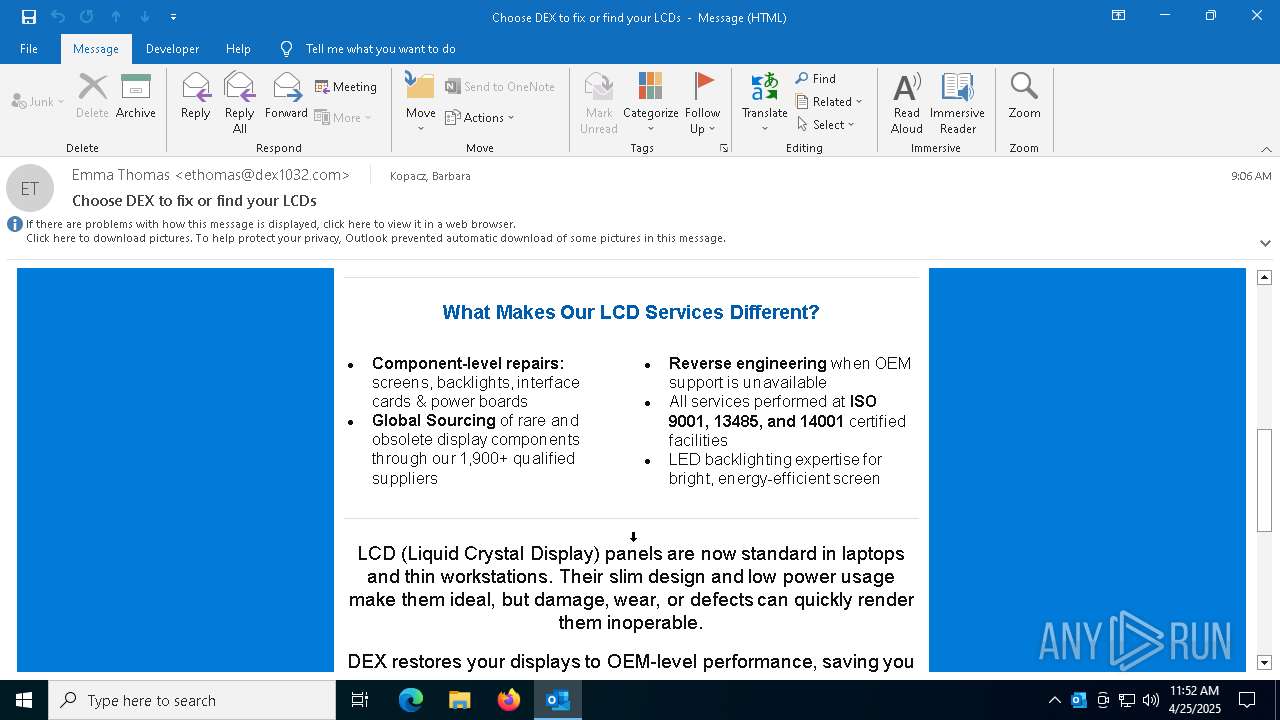Start Read Aloud

click(907, 103)
